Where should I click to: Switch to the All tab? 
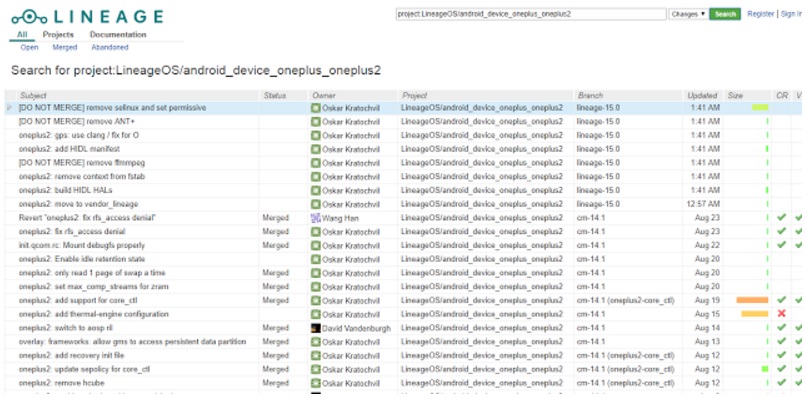[x=22, y=34]
